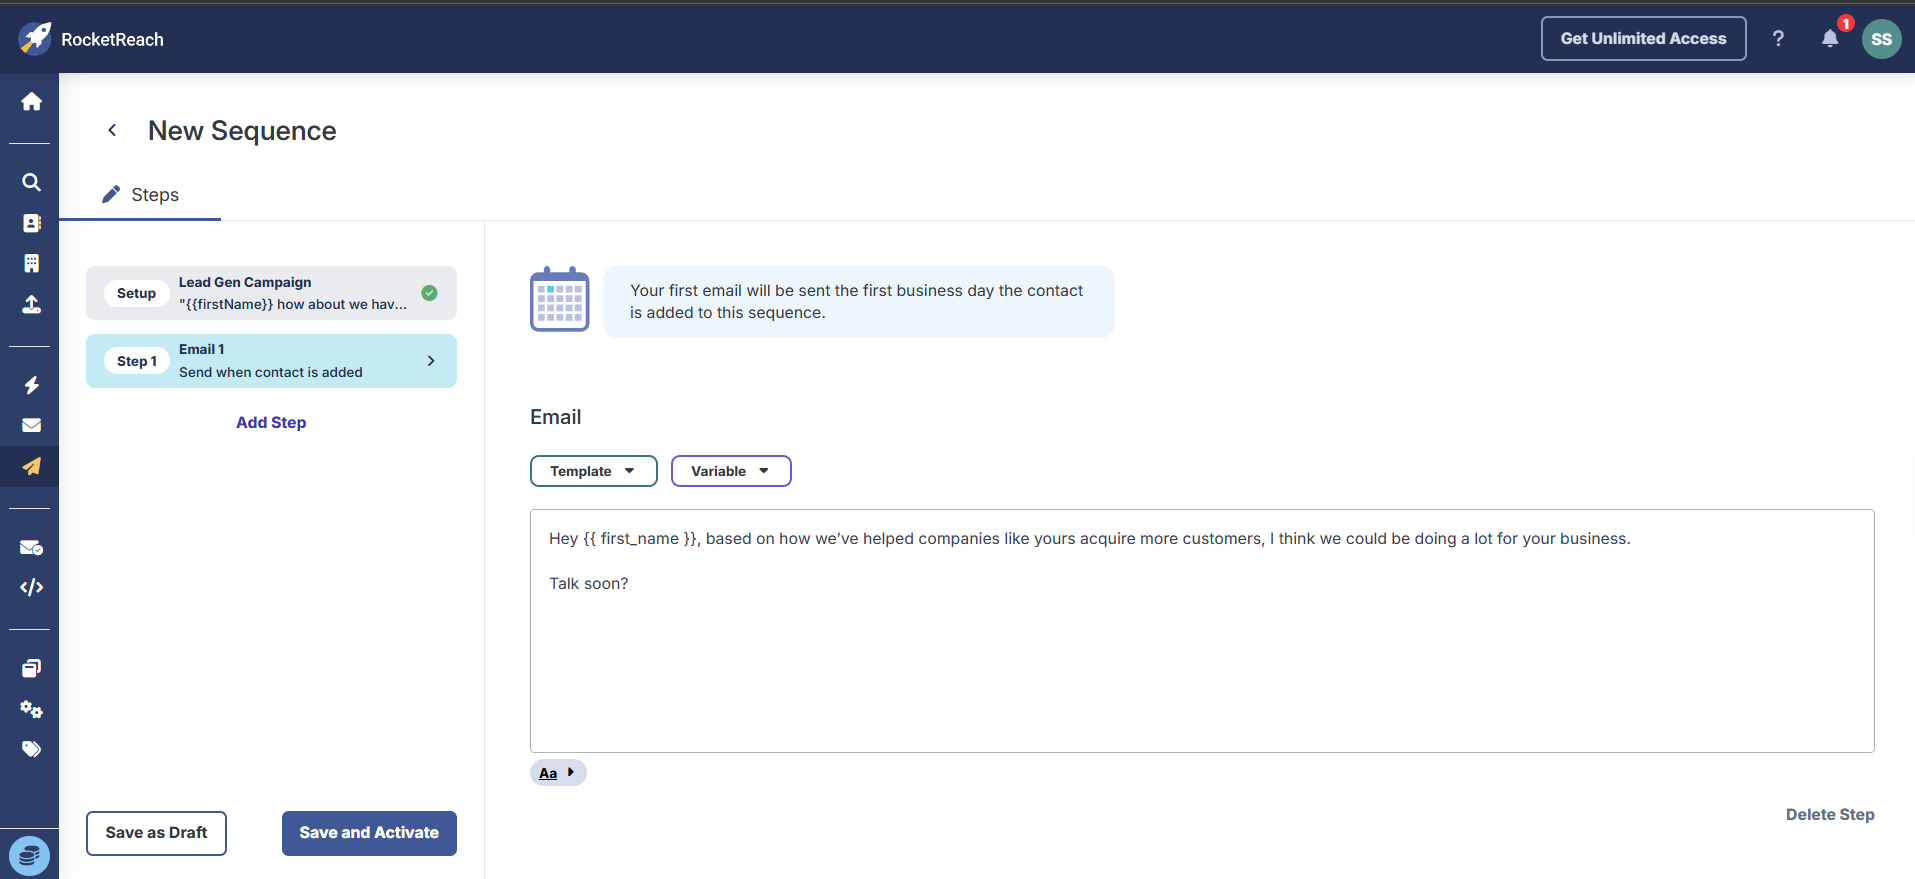The width and height of the screenshot is (1915, 879).
Task: Open the code brackets API icon
Action: click(x=31, y=587)
